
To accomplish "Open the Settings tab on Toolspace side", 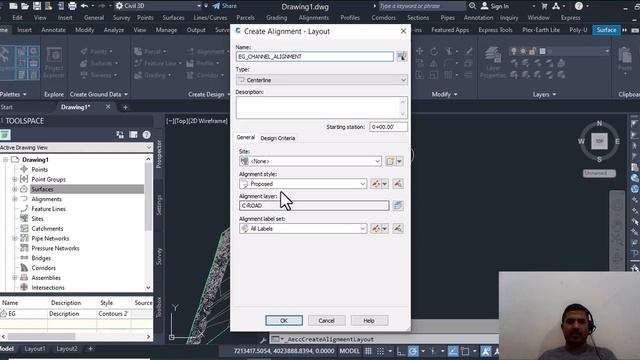I will (x=159, y=205).
